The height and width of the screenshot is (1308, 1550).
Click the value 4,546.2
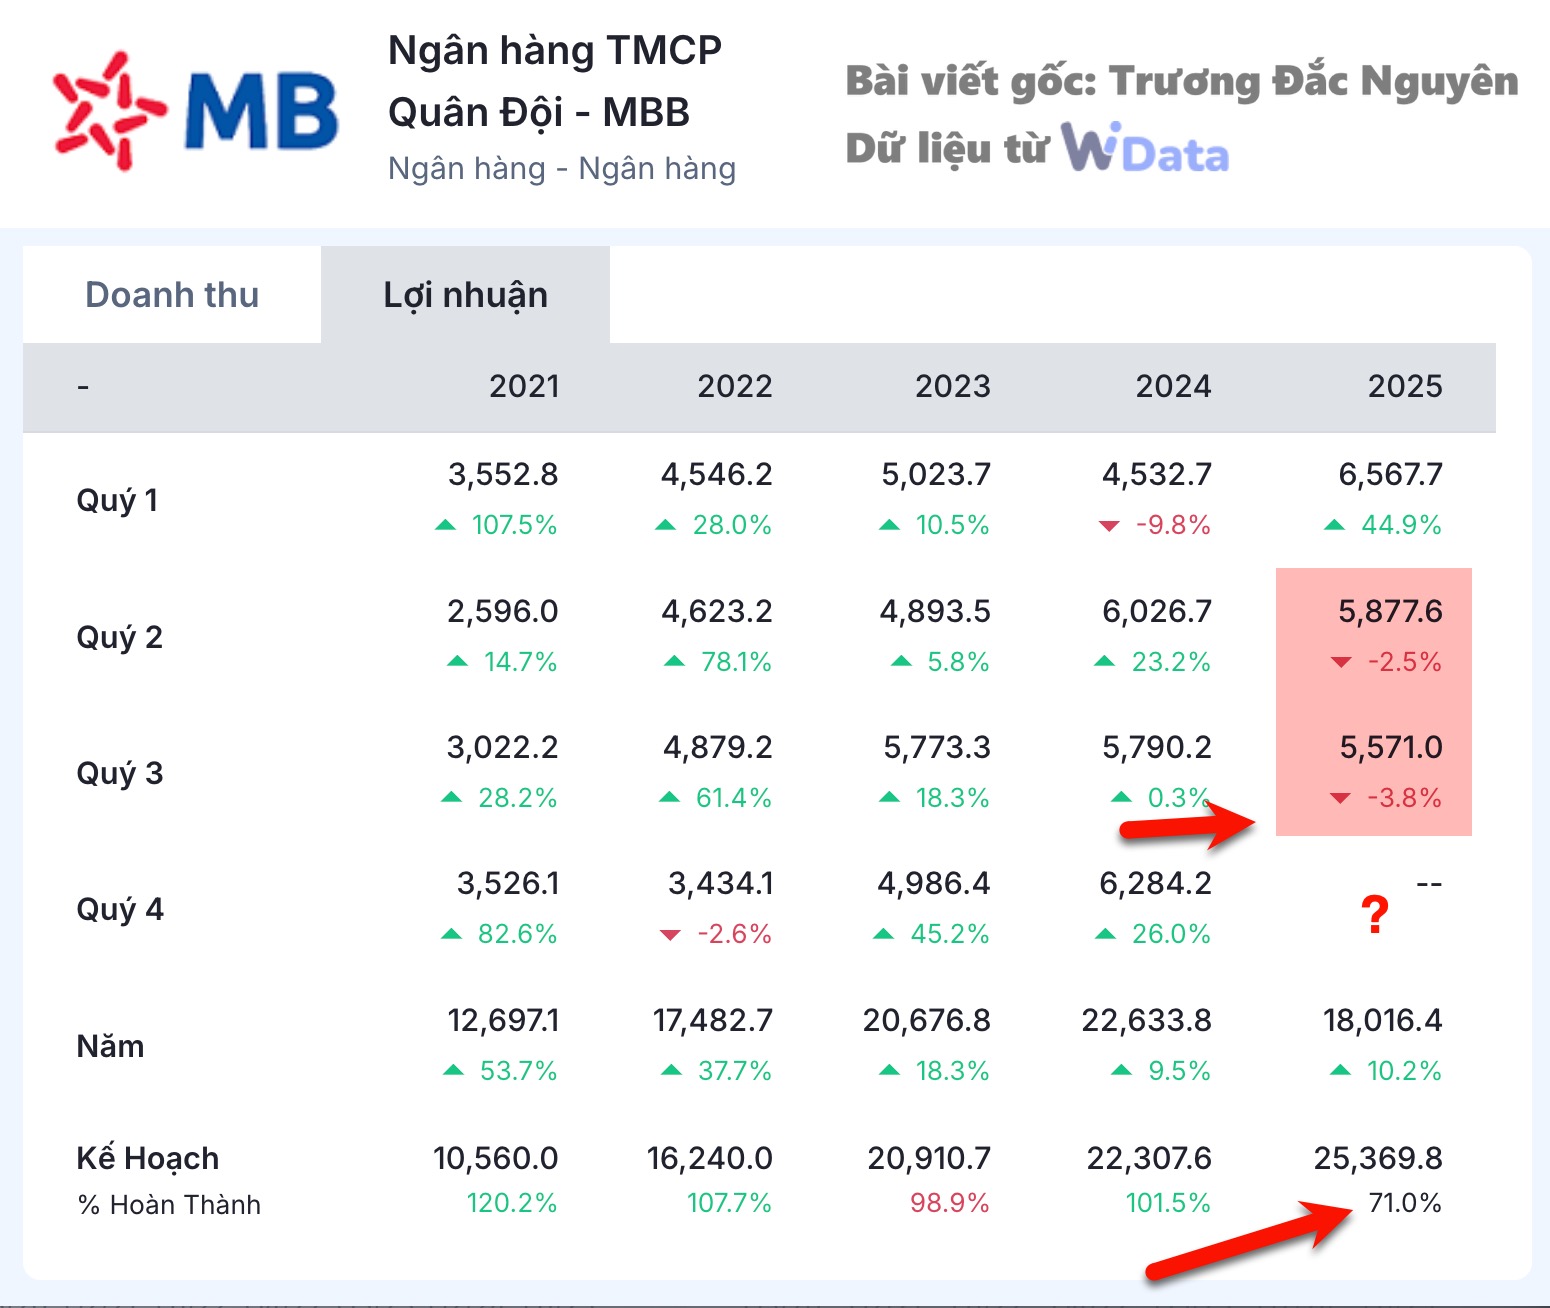tap(717, 474)
